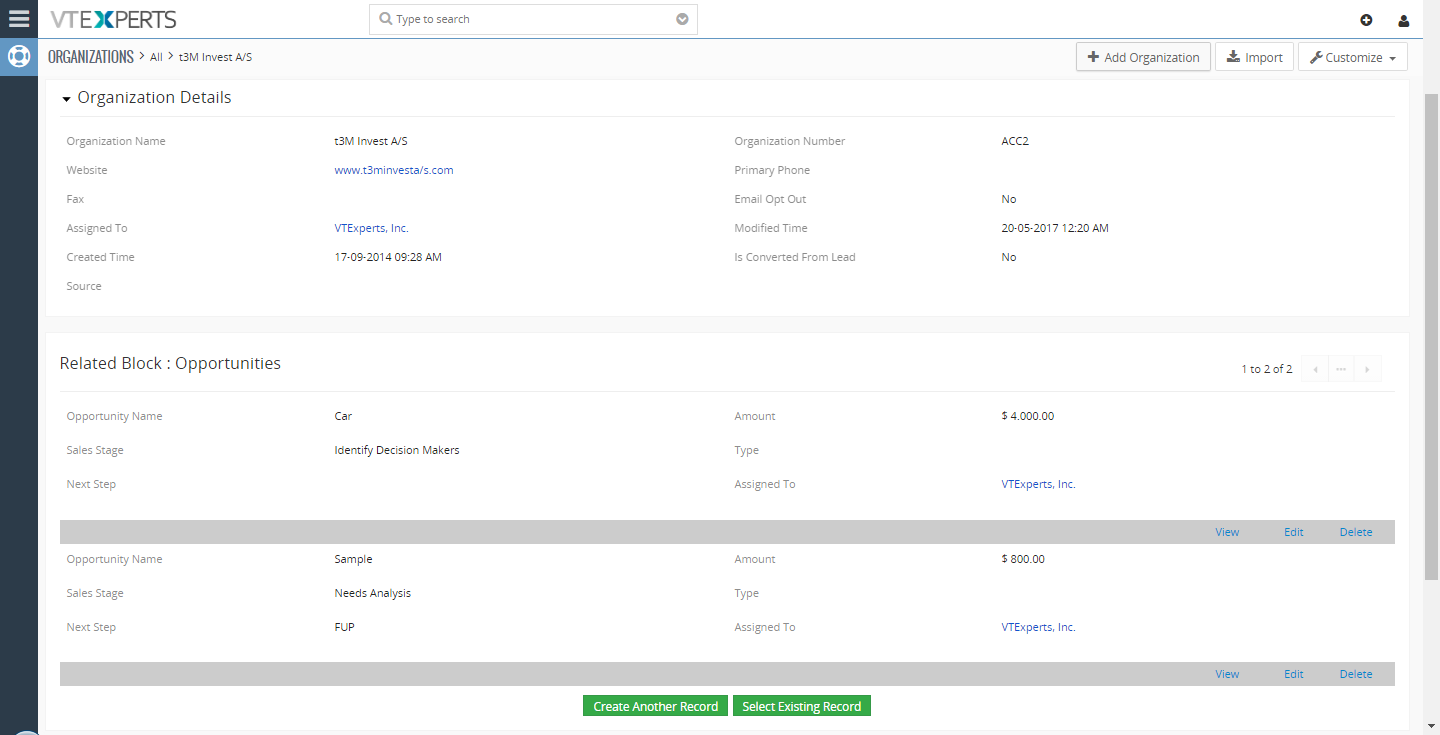Open the user profile icon
The image size is (1440, 735).
coord(1404,20)
